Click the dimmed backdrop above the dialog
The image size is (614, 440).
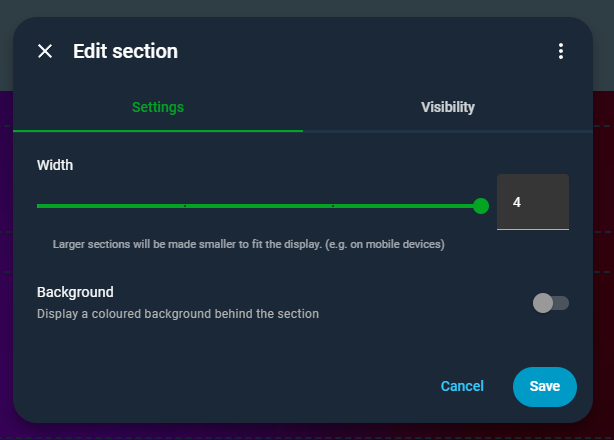[x=300, y=7]
